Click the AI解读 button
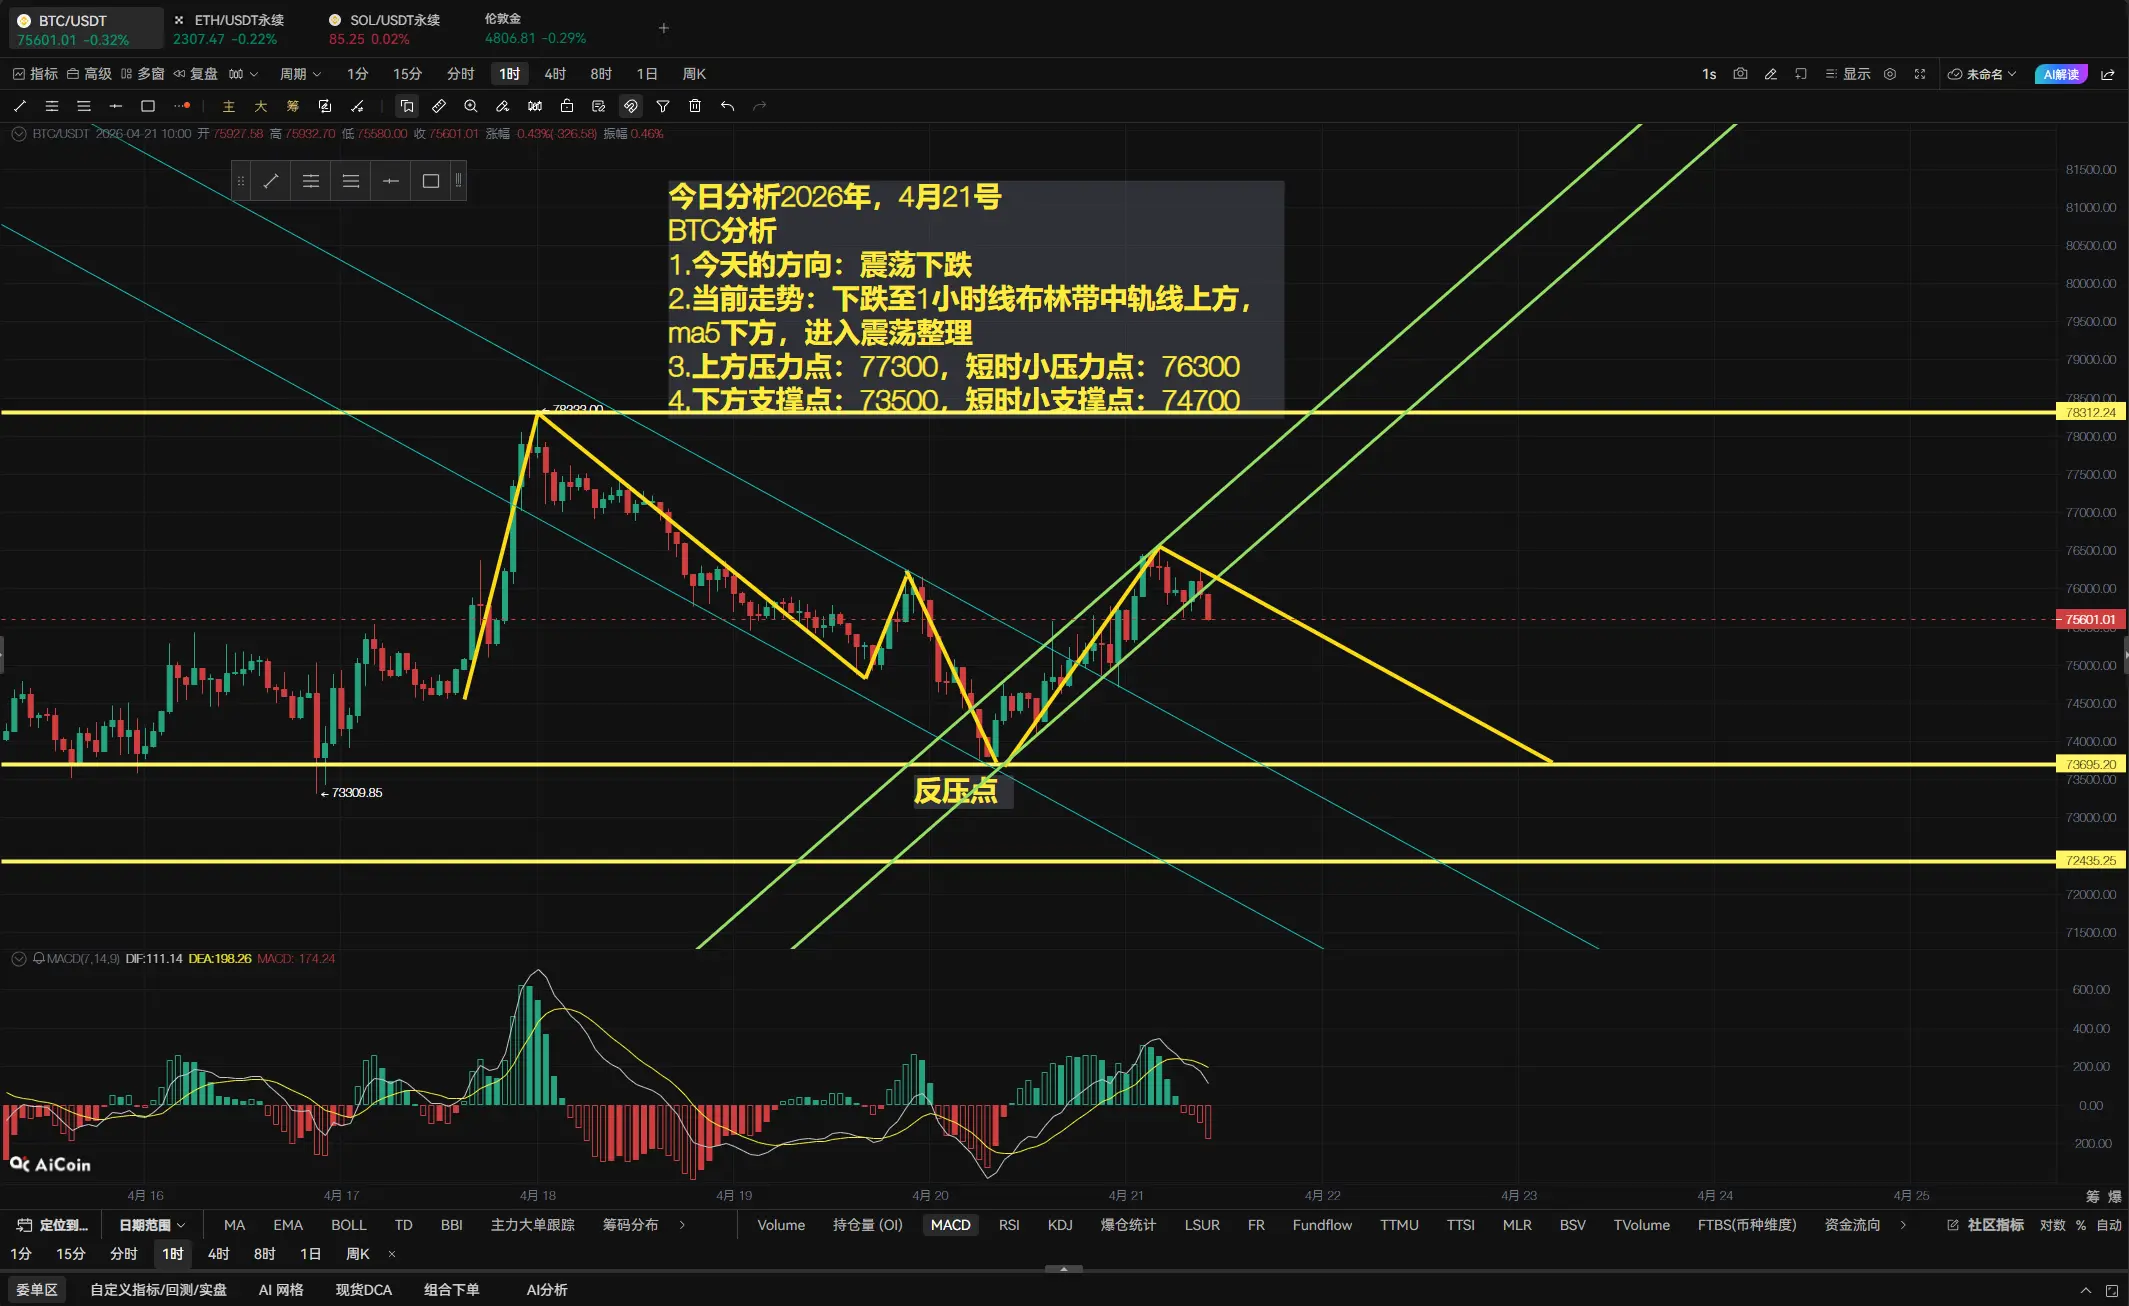 coord(2061,74)
